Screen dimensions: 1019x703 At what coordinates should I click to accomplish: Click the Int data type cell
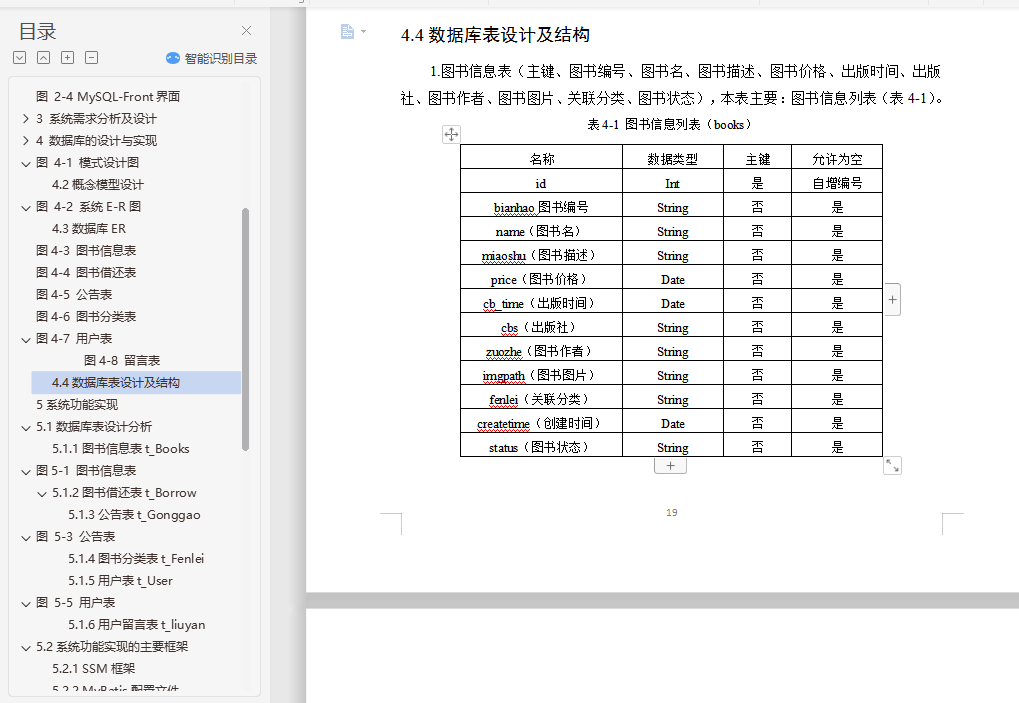coord(673,183)
